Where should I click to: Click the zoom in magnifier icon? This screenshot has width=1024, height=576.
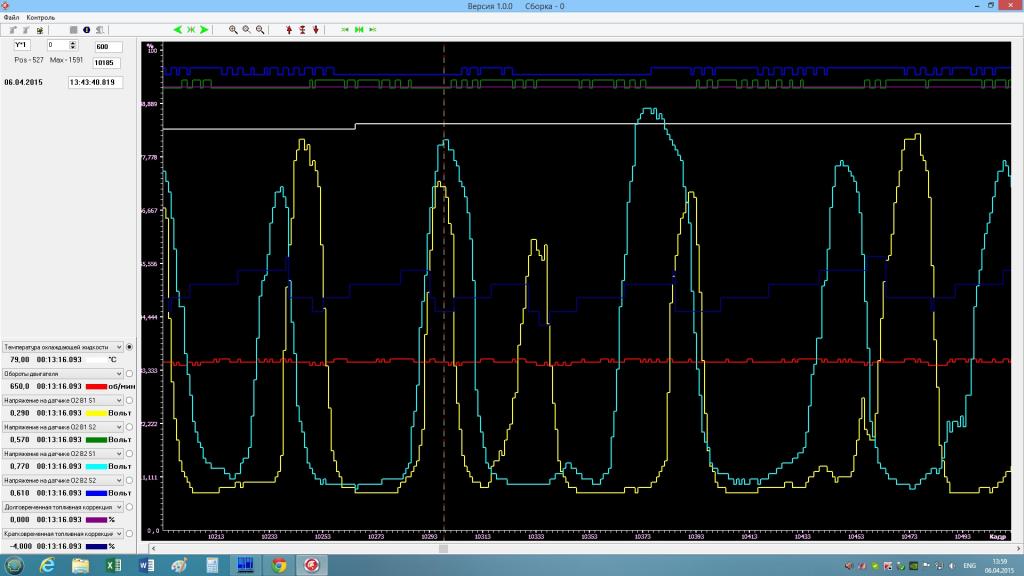(x=233, y=30)
